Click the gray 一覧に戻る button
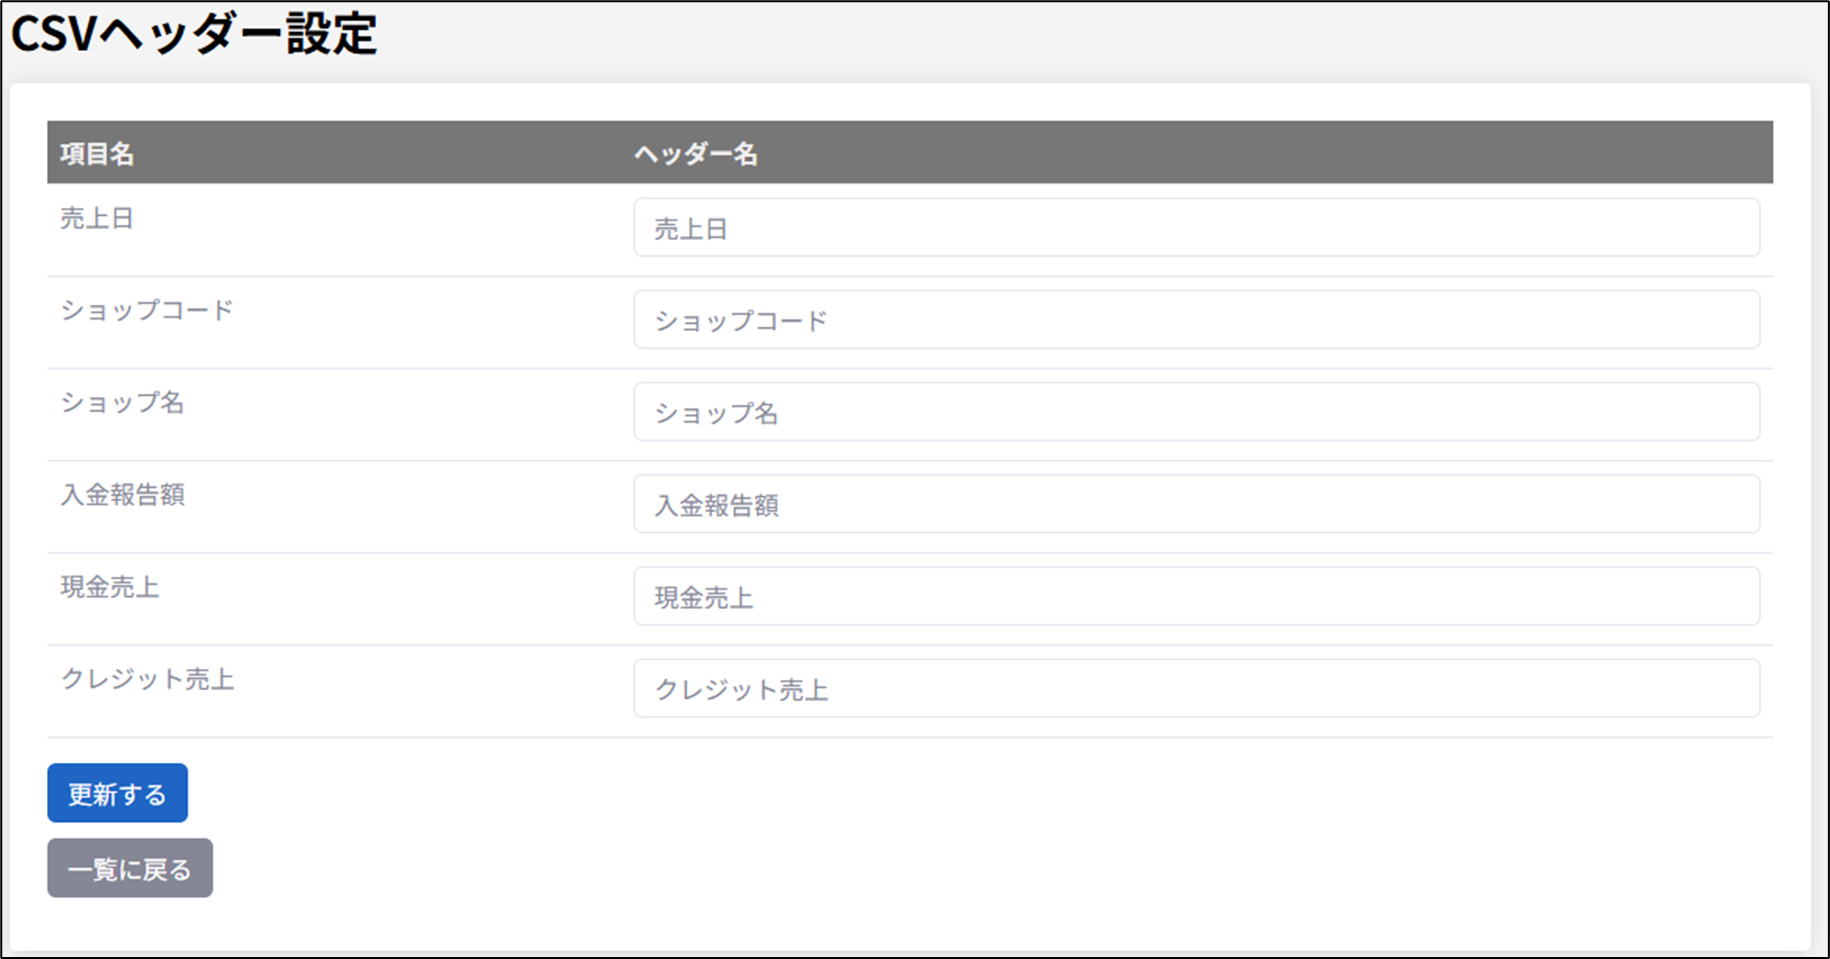Screen dimensions: 1830x959 tap(130, 868)
